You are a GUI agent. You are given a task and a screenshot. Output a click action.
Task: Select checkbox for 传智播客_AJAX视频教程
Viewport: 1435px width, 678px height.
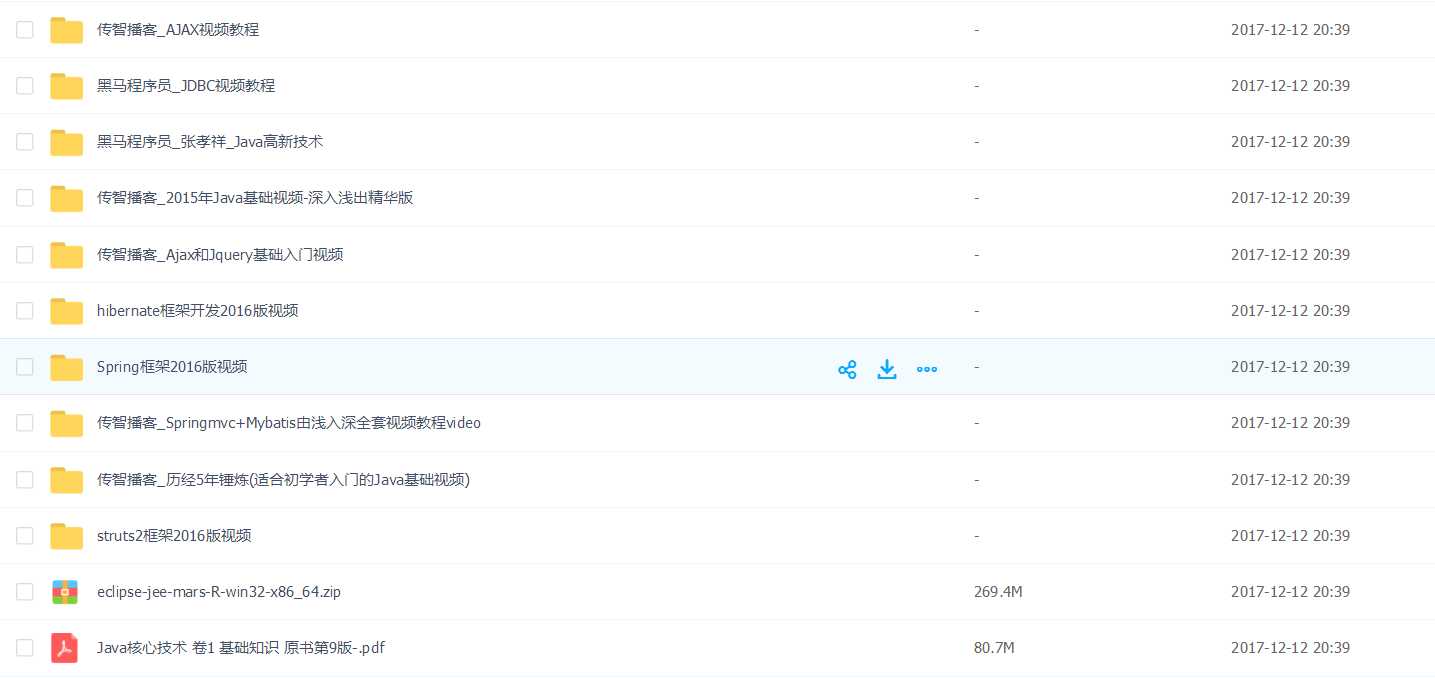click(x=25, y=30)
